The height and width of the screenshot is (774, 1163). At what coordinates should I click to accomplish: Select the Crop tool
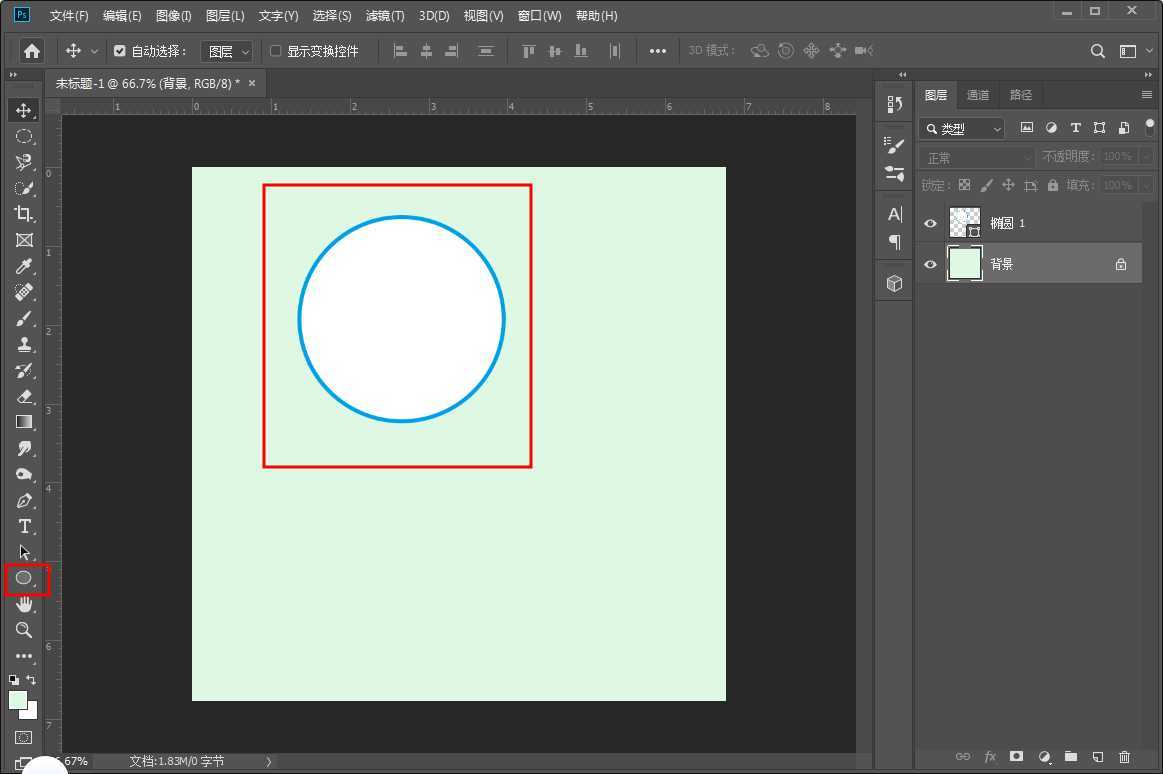pyautogui.click(x=24, y=214)
